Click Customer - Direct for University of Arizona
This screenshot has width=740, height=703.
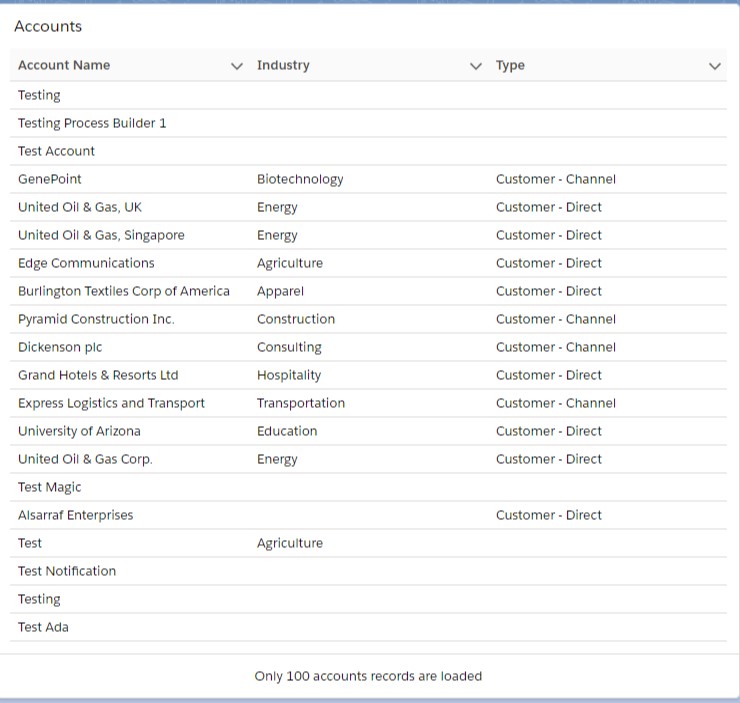549,431
